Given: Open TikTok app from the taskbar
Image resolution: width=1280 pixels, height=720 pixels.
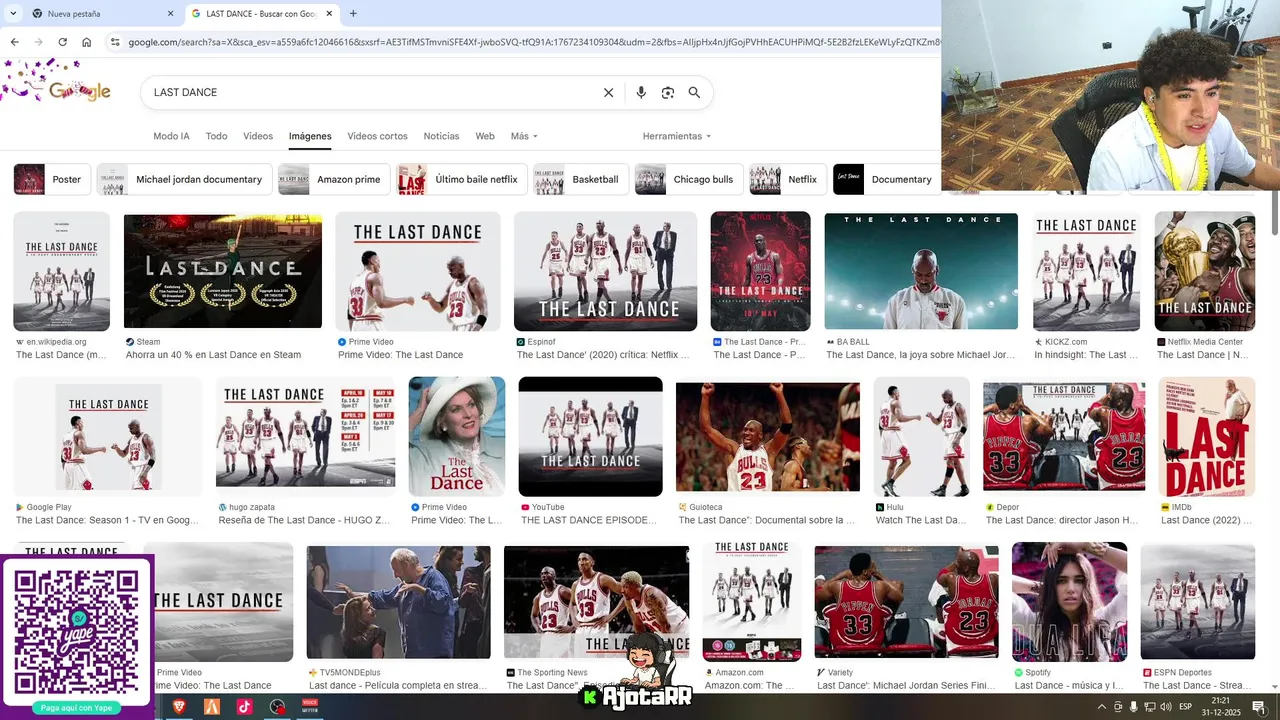Looking at the screenshot, I should (245, 706).
